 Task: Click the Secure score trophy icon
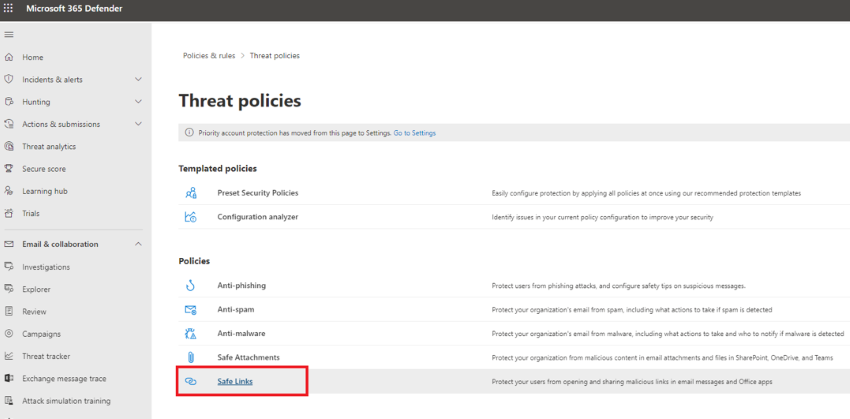pyautogui.click(x=9, y=169)
